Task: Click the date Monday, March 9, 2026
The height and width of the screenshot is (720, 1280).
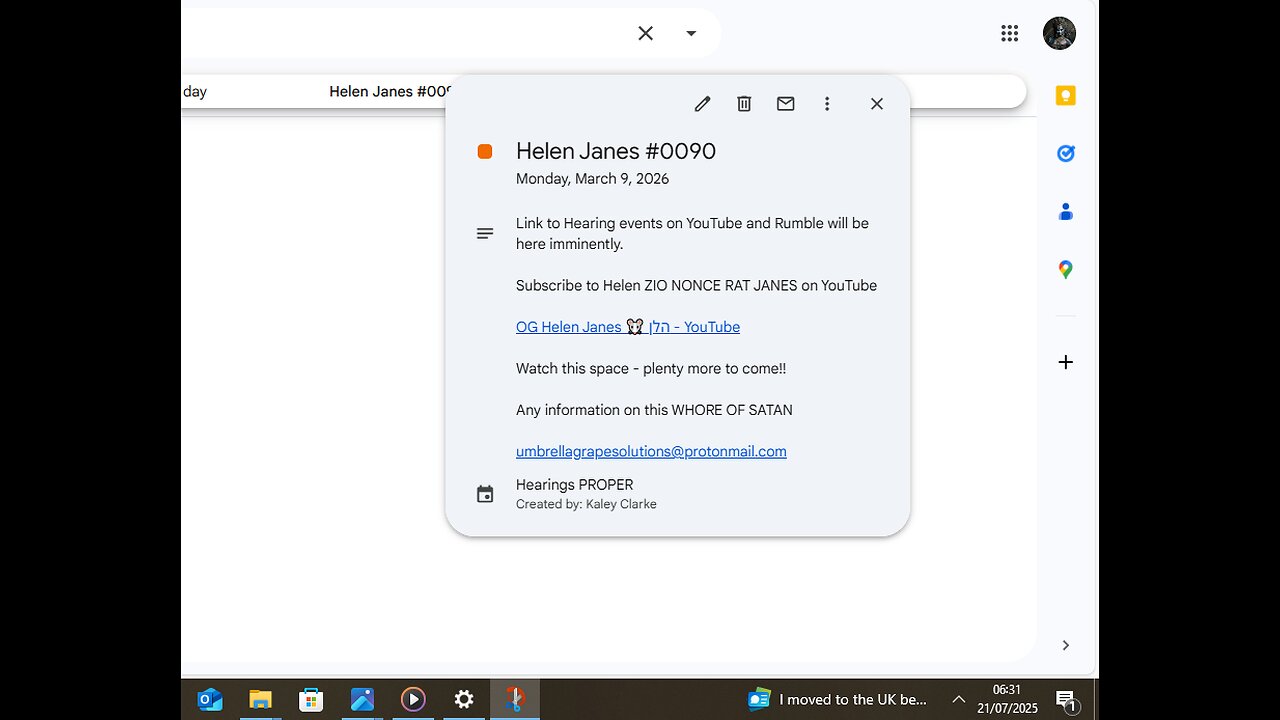Action: tap(592, 179)
